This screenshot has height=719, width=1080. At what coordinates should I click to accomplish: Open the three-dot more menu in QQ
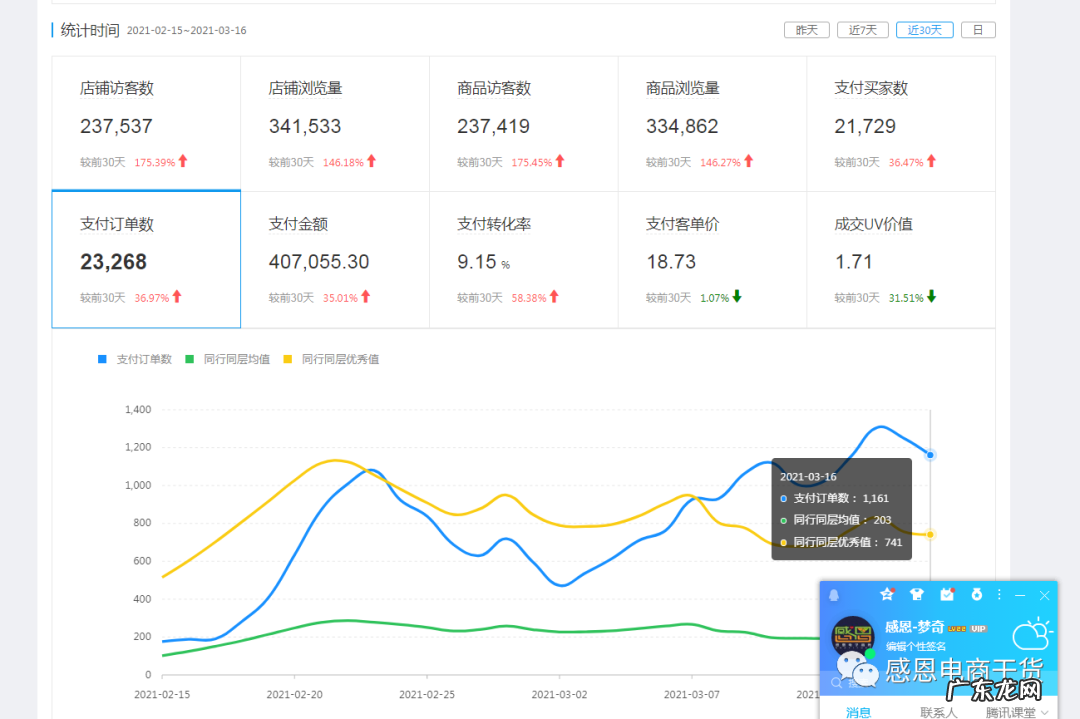pyautogui.click(x=998, y=596)
